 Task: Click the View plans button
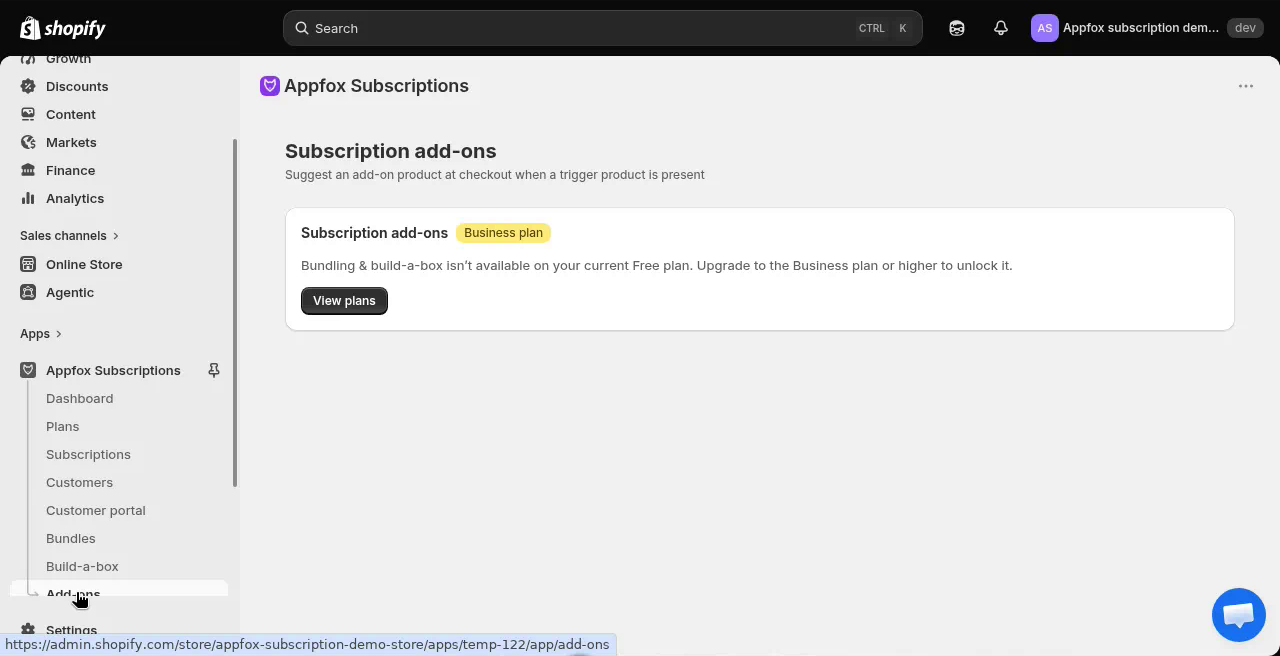point(344,301)
